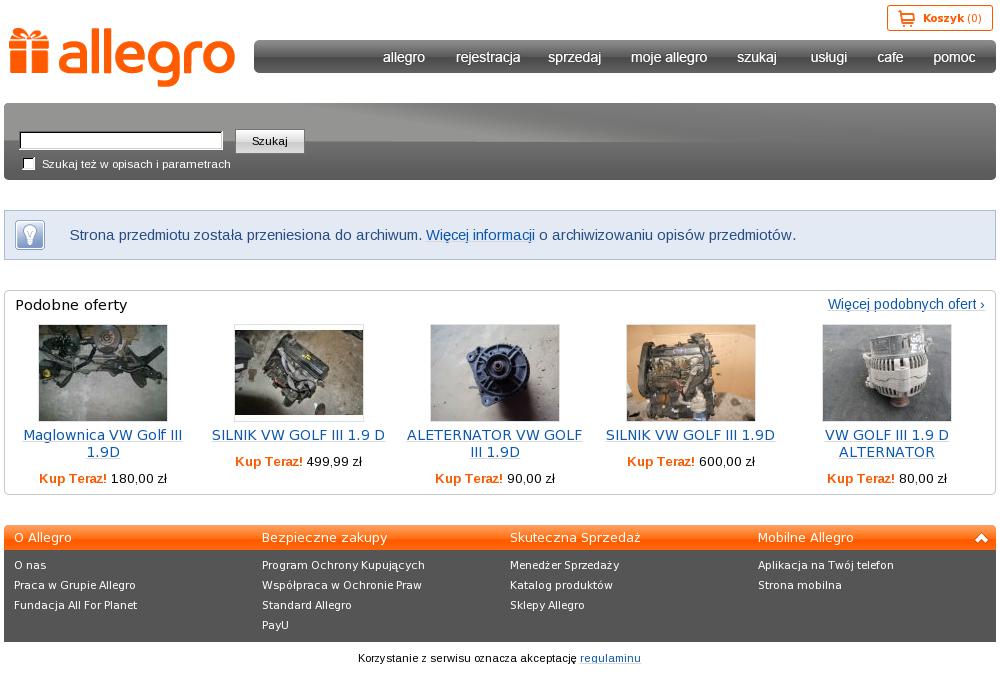Screen dimensions: 1000x678
Task: Open Program Ochrony Kupujących link
Action: [343, 565]
